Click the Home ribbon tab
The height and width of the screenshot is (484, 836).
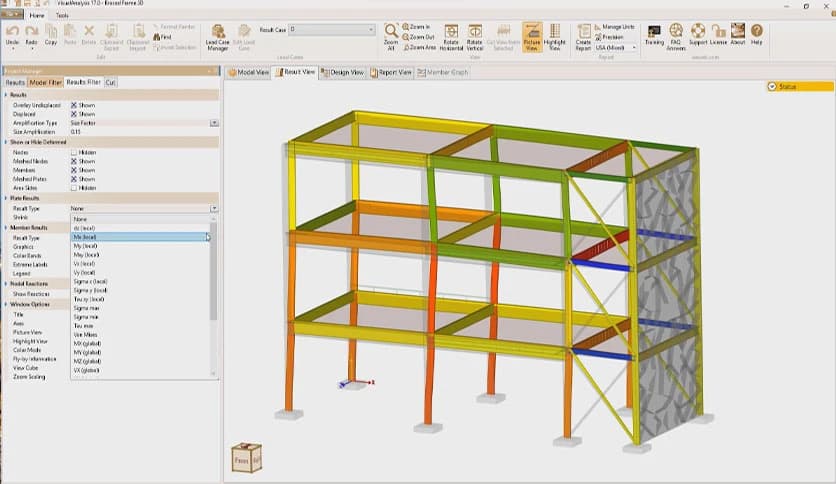coord(37,15)
